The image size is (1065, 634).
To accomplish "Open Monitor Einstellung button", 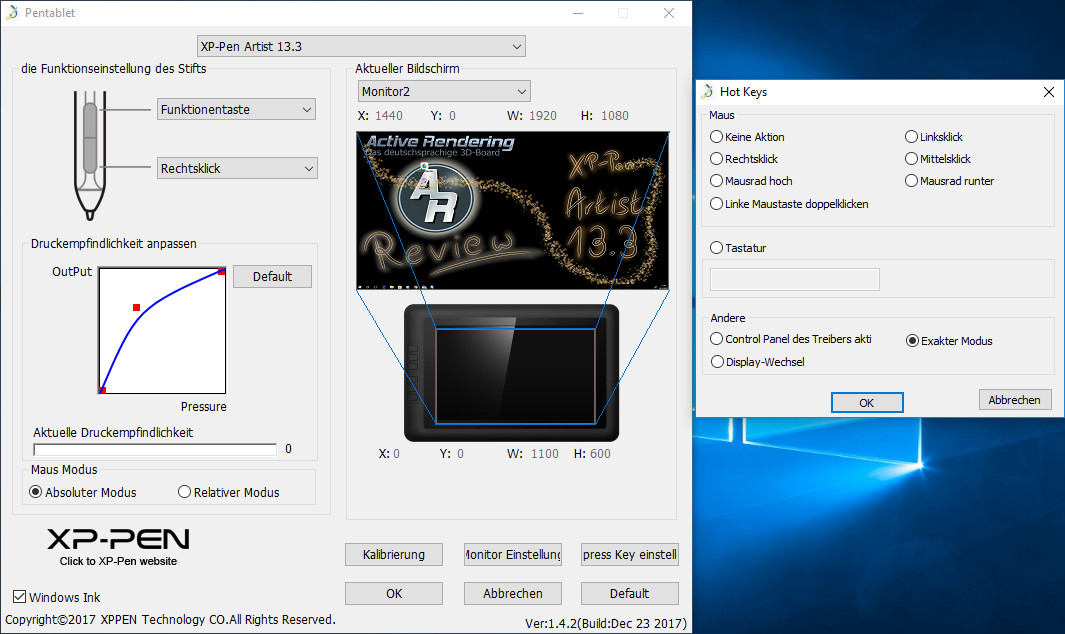I will point(513,554).
